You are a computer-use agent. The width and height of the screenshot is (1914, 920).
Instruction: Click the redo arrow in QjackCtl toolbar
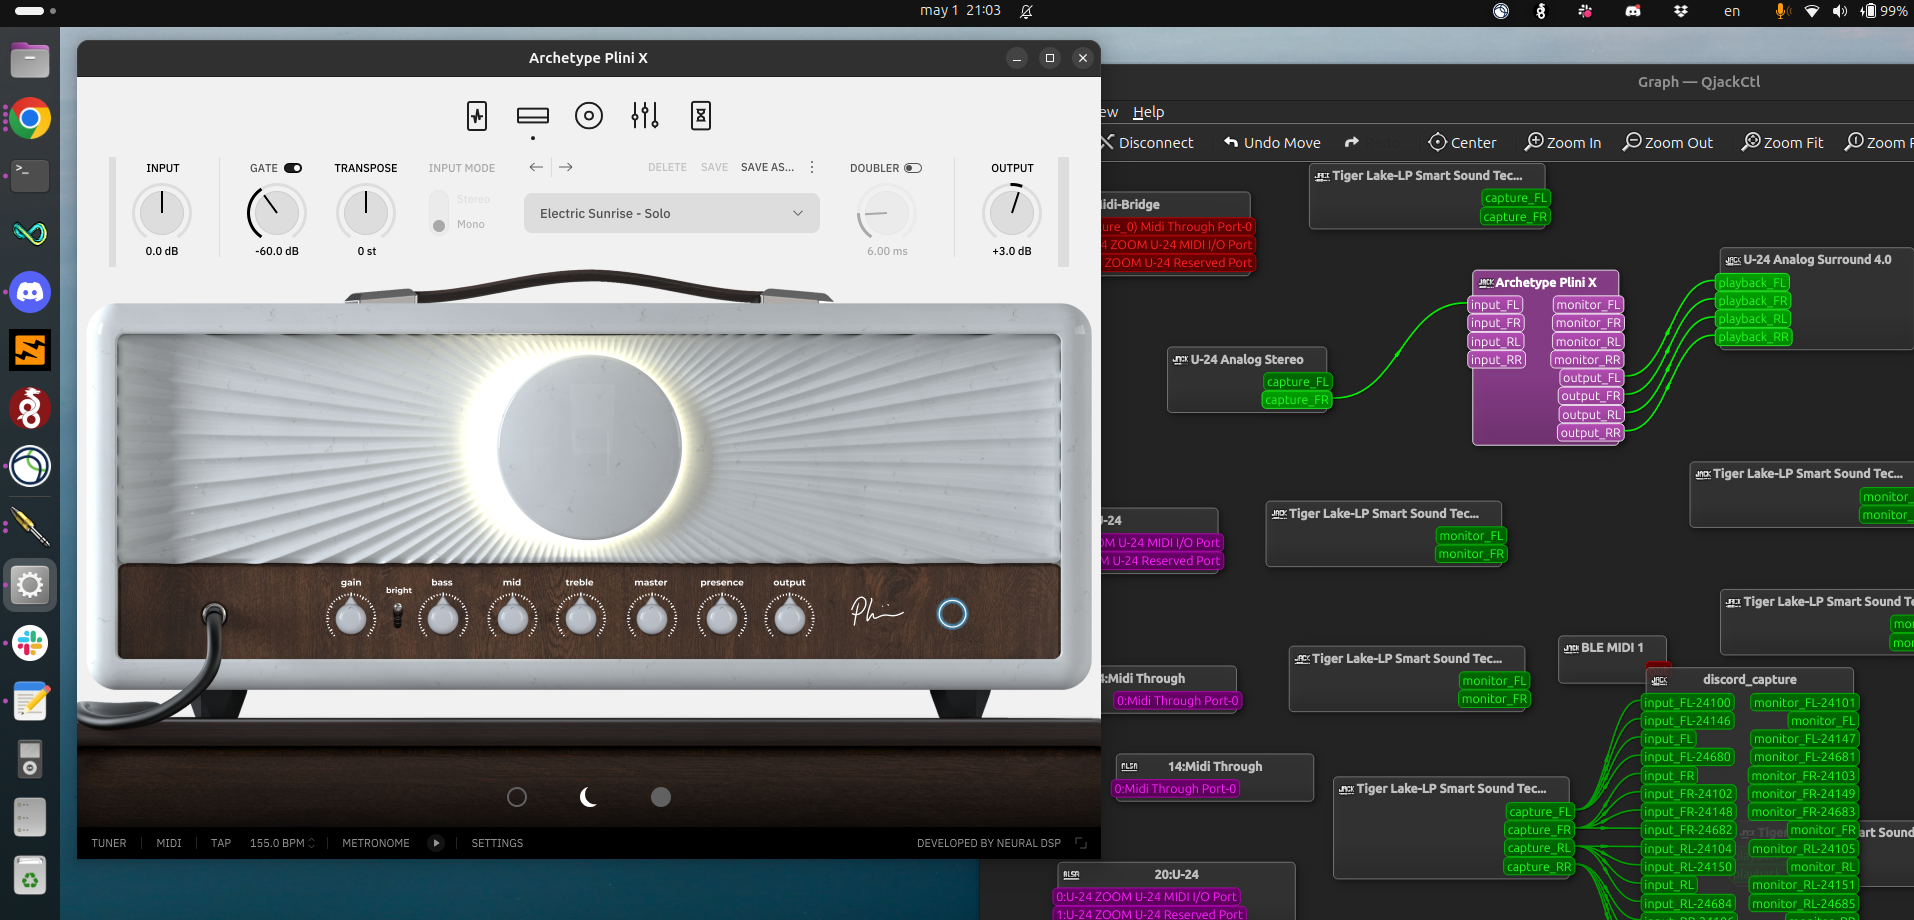click(x=1352, y=143)
